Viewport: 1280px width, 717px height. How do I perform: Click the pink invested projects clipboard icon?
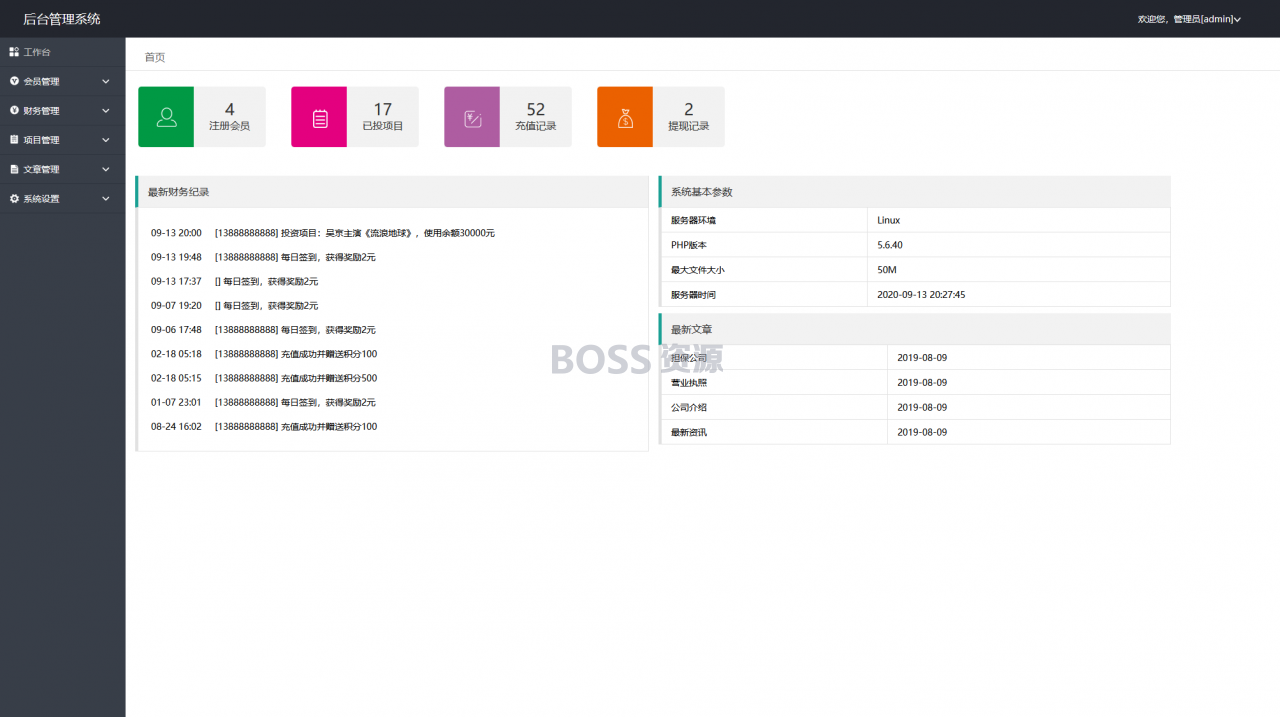(x=320, y=117)
